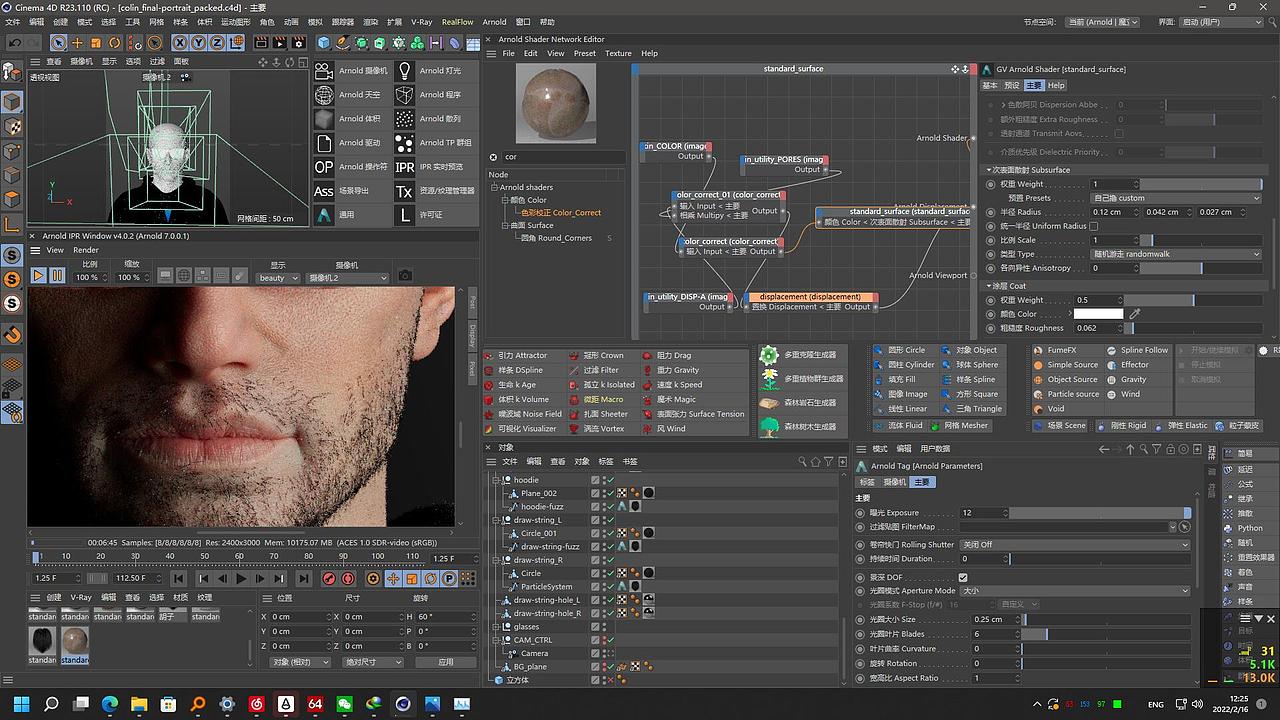
Task: Click the forest tree generator icon
Action: tap(769, 427)
